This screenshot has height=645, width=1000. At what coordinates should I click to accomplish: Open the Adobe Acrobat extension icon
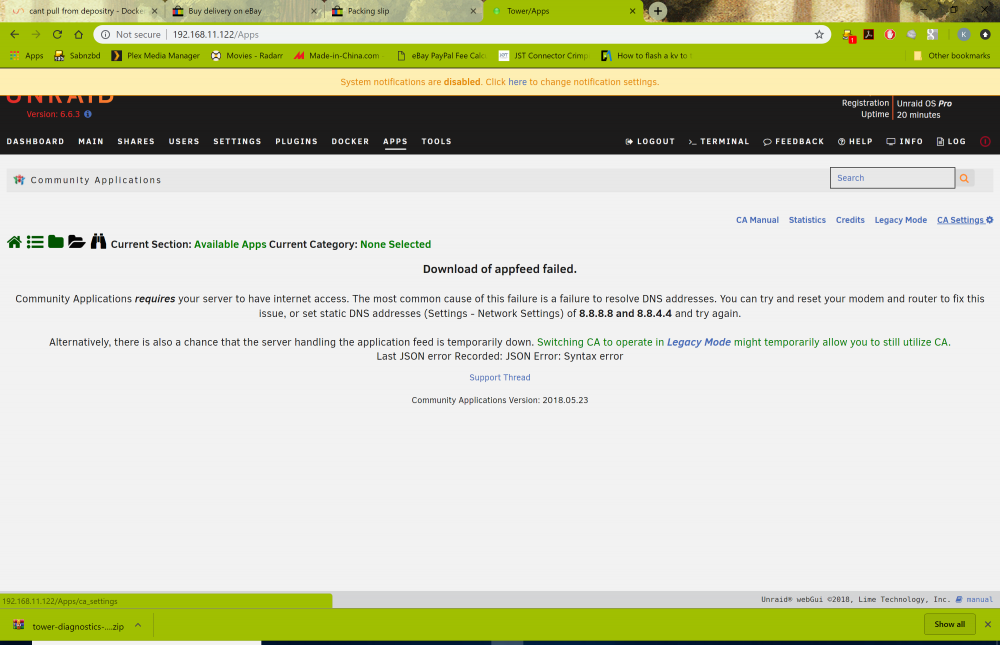click(x=869, y=34)
